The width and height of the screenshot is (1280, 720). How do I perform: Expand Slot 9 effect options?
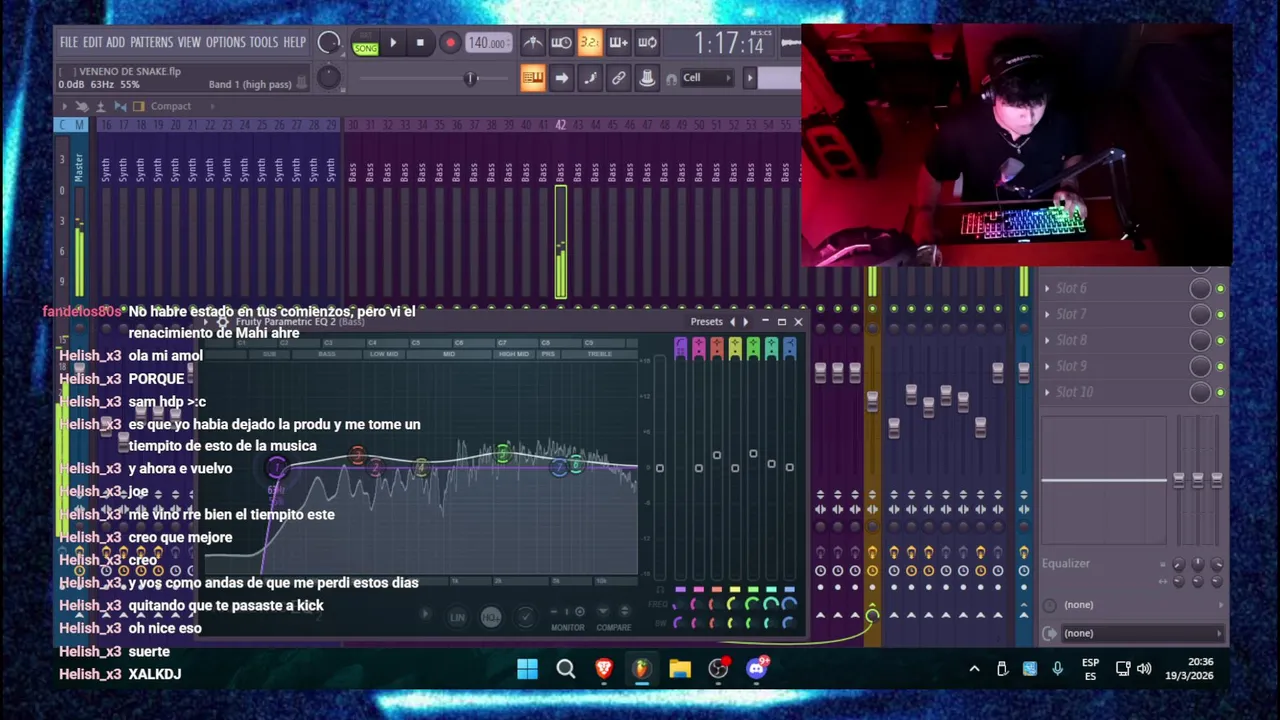coord(1047,366)
